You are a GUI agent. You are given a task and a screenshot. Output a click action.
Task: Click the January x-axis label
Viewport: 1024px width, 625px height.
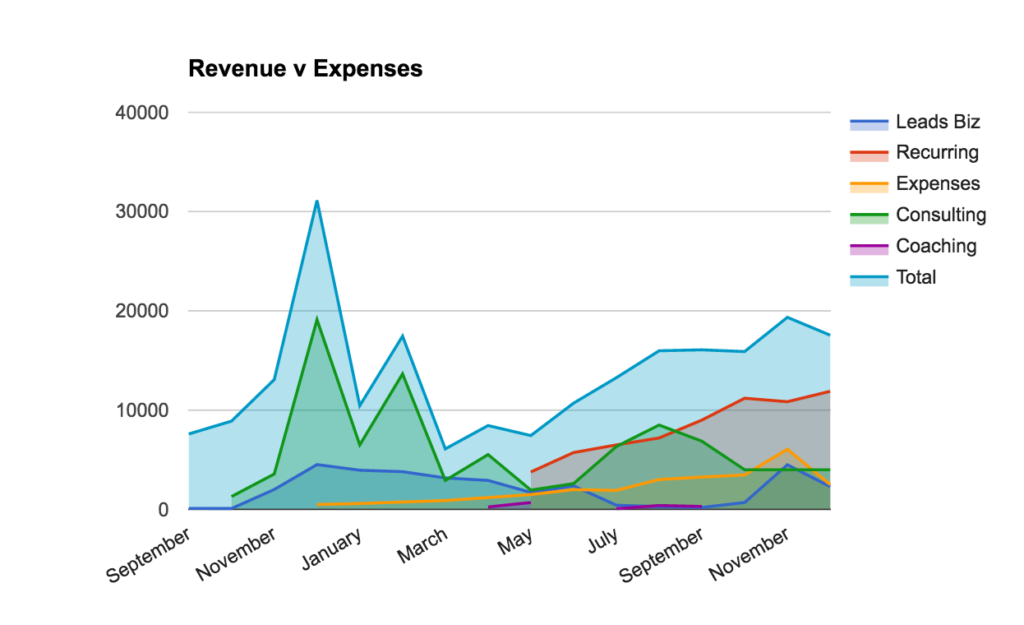(332, 549)
